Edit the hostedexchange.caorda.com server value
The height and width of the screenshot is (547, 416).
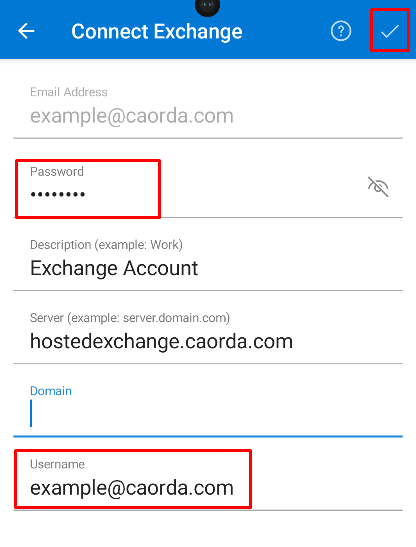[x=161, y=341]
